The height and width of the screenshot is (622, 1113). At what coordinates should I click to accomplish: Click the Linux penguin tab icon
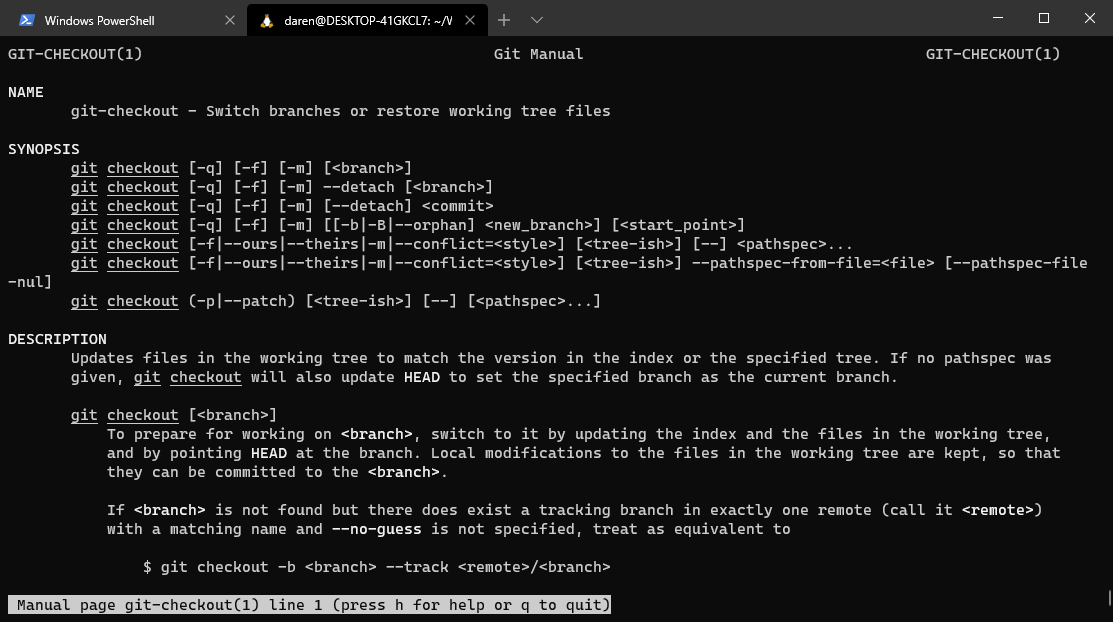click(x=267, y=21)
